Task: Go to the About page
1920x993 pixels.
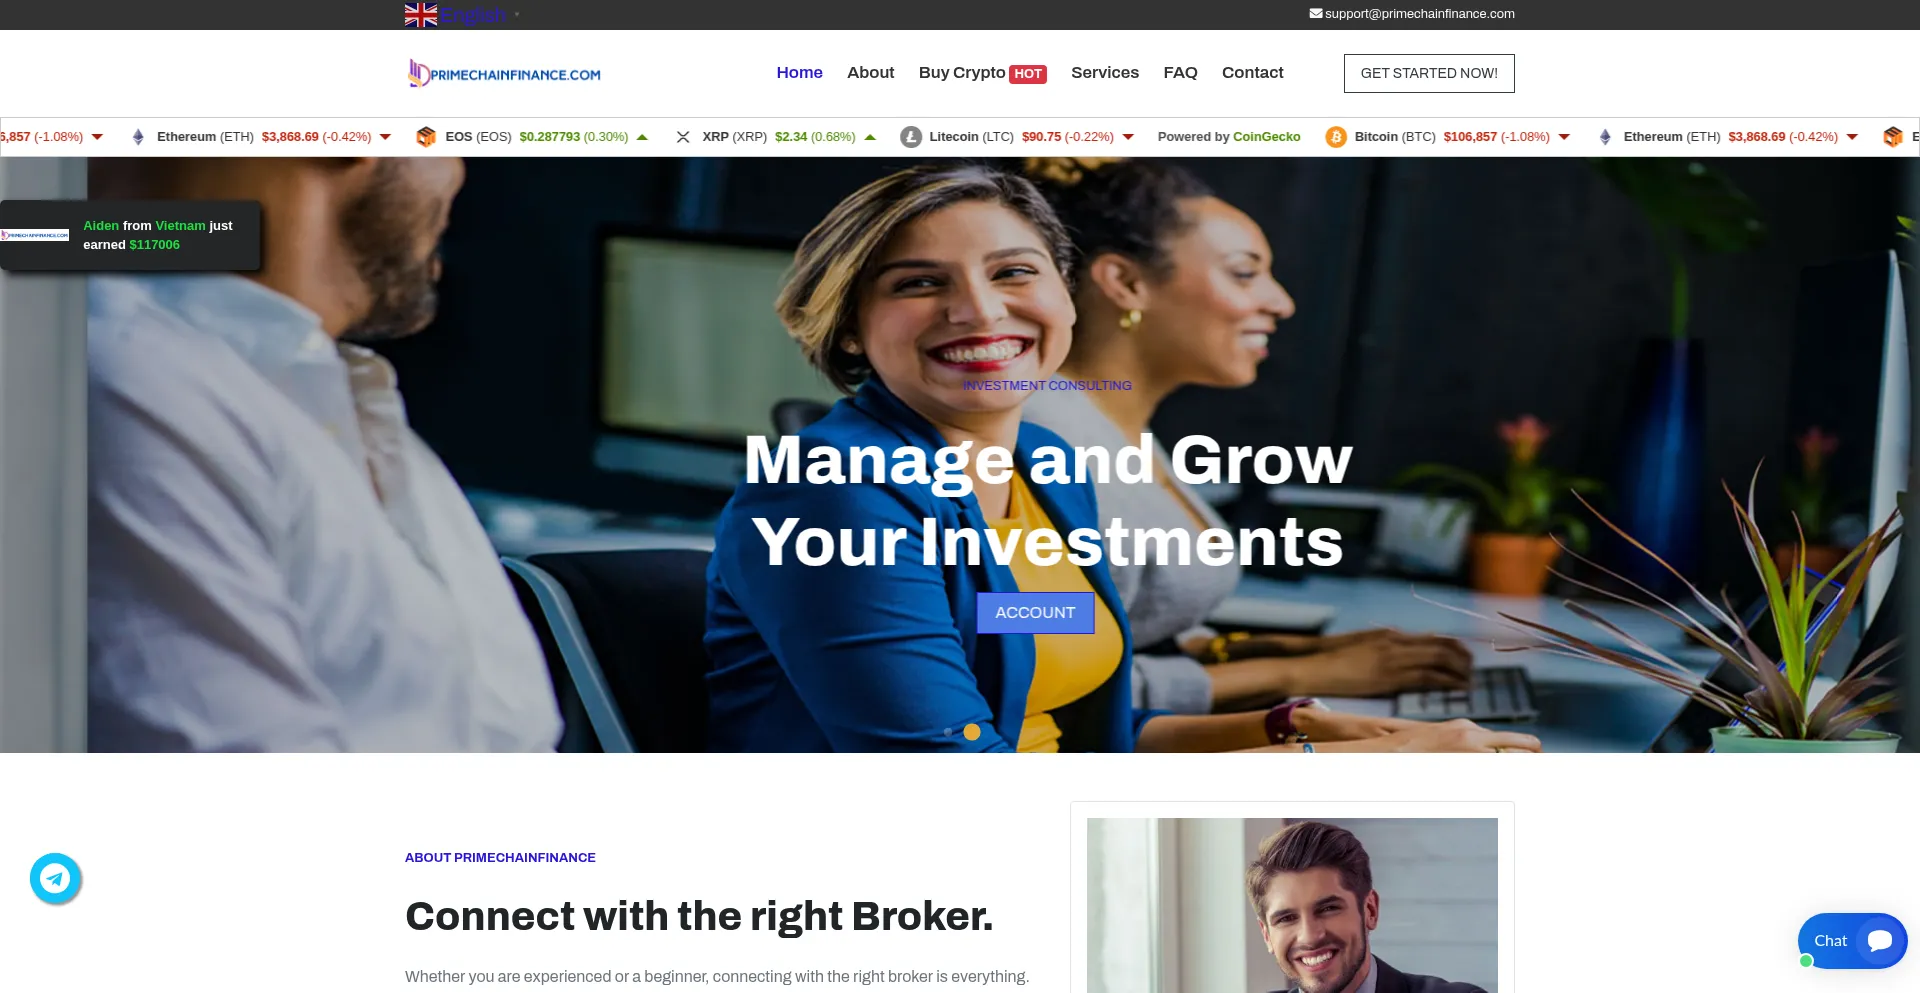Action: coord(870,73)
